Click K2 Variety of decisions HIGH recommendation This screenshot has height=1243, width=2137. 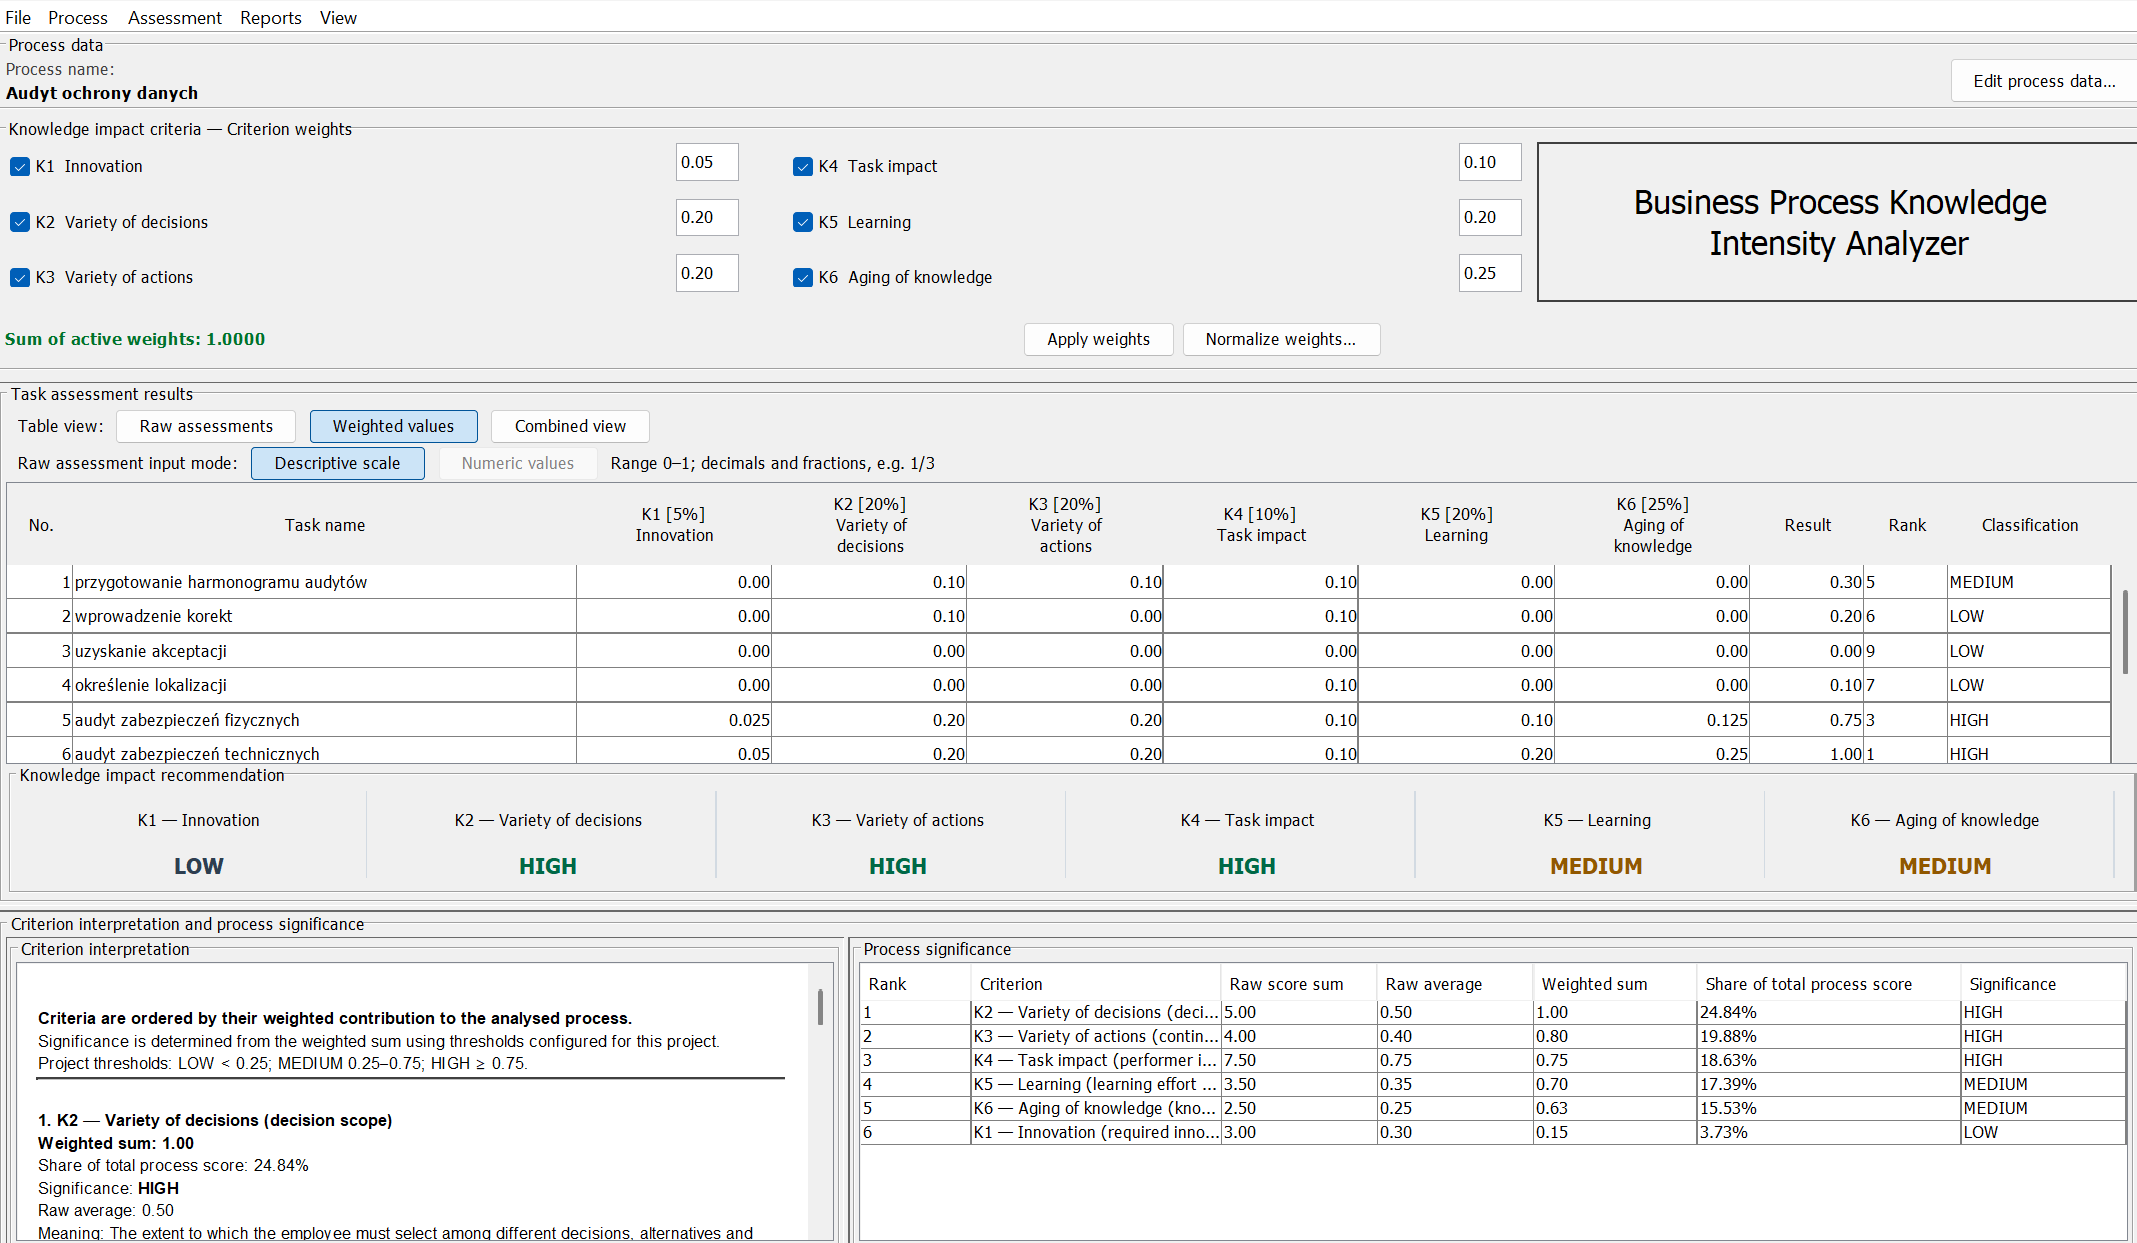(547, 866)
